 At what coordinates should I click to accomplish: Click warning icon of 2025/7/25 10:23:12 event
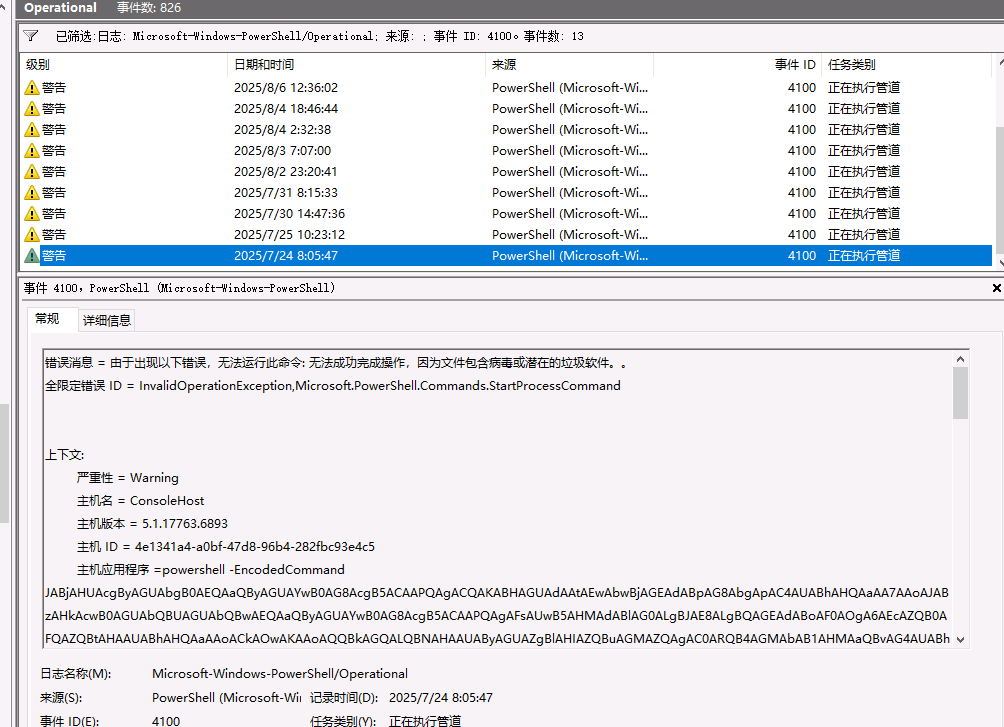32,235
